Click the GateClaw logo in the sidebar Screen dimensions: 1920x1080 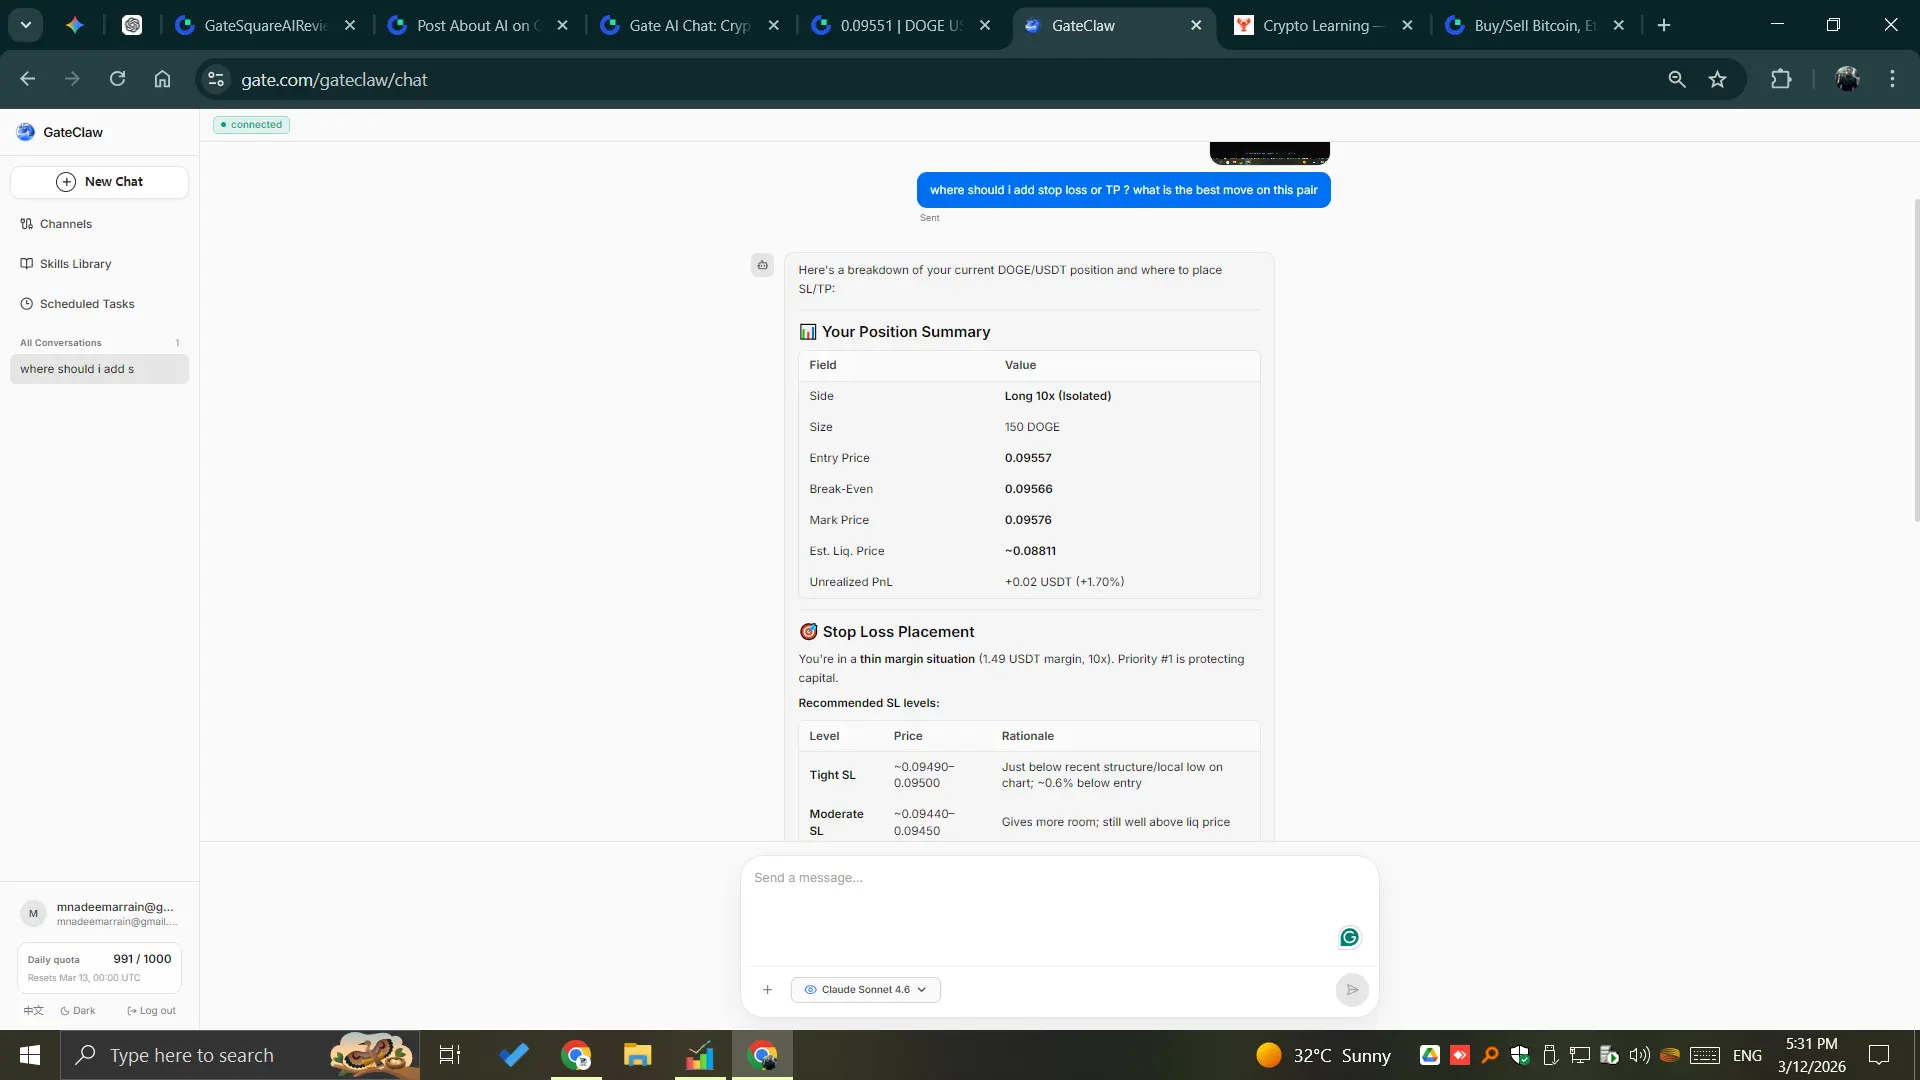coord(26,132)
